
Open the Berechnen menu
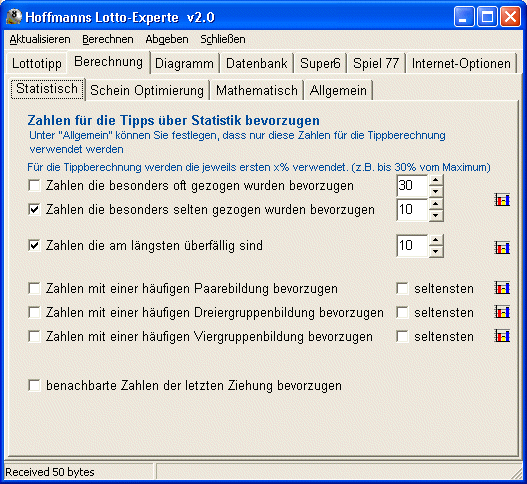pyautogui.click(x=108, y=39)
